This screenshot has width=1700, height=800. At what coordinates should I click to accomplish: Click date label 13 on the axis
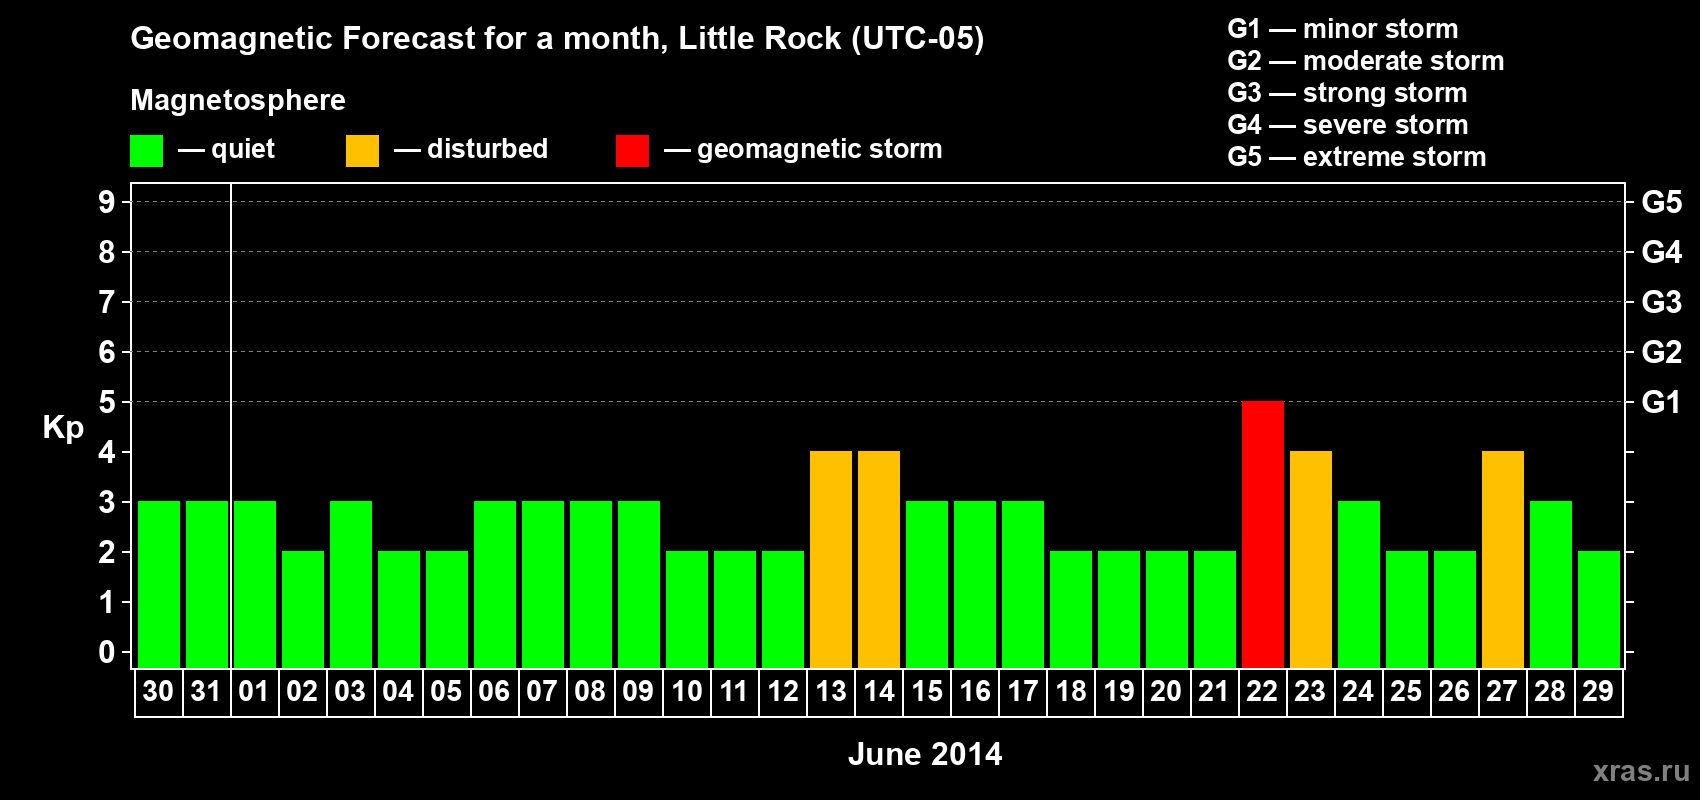(831, 692)
